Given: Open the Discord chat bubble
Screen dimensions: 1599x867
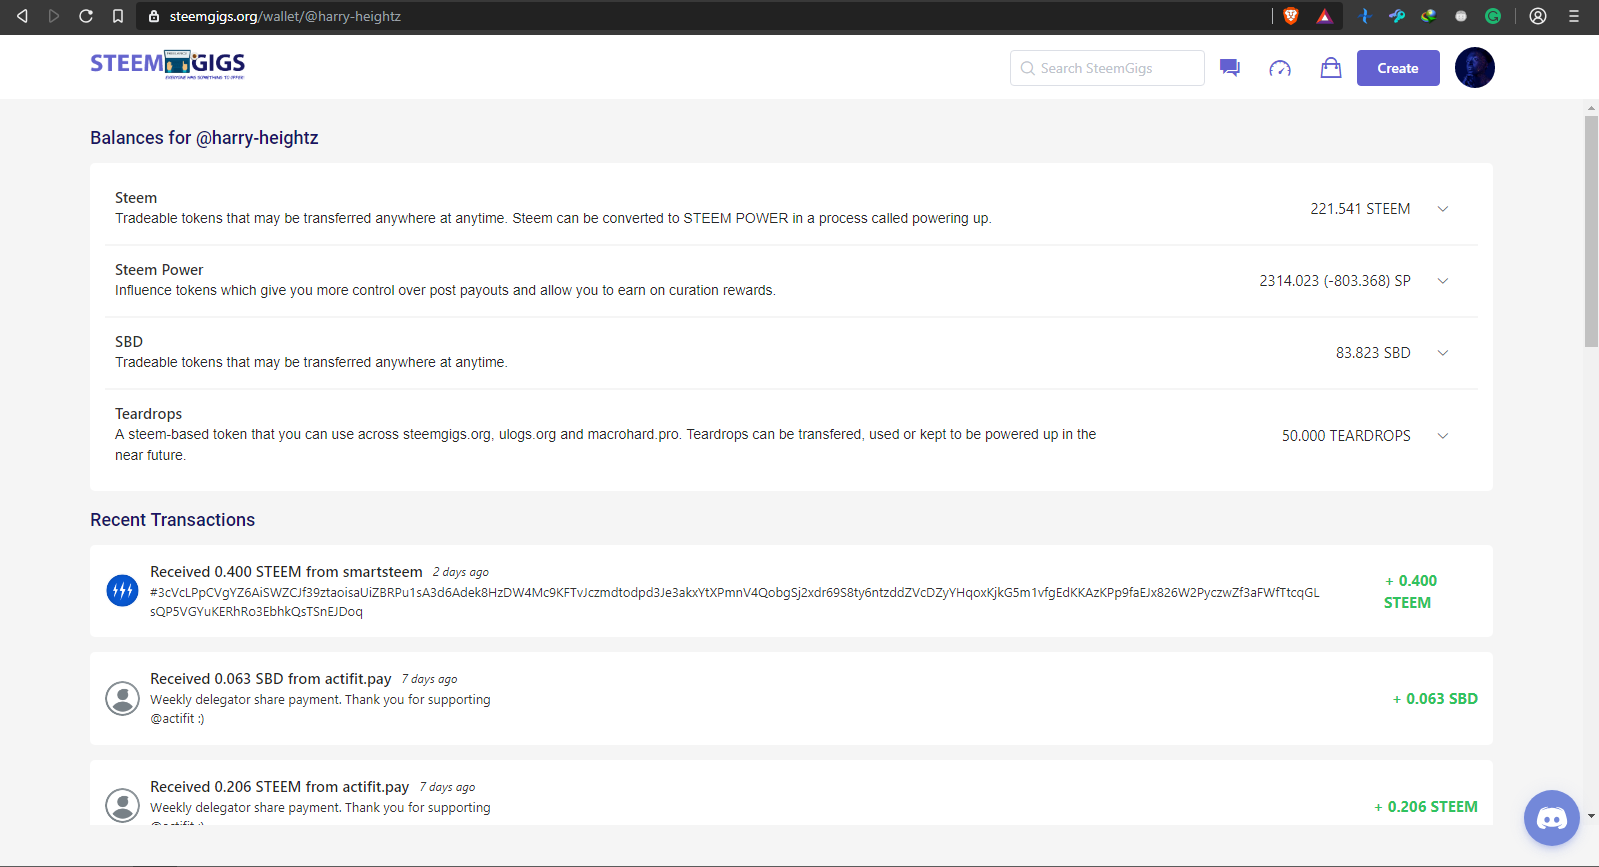Looking at the screenshot, I should (x=1552, y=818).
